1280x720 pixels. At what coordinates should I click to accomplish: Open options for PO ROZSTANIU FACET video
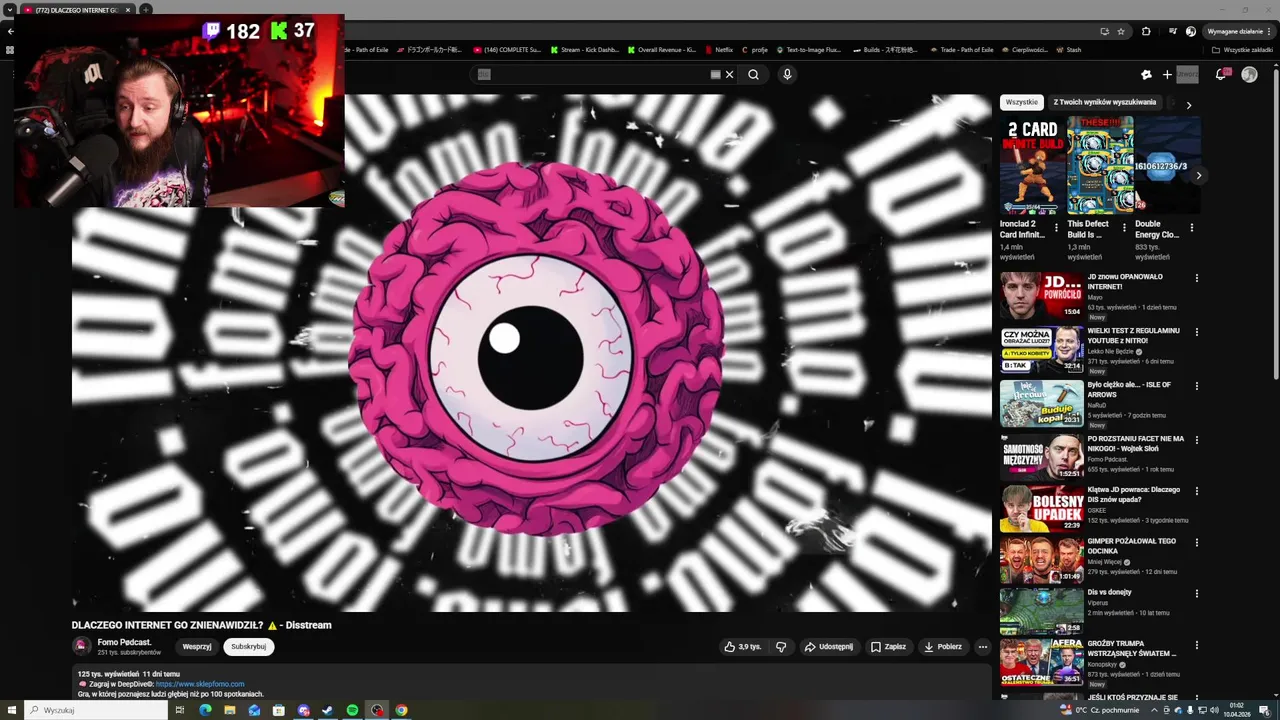point(1196,440)
